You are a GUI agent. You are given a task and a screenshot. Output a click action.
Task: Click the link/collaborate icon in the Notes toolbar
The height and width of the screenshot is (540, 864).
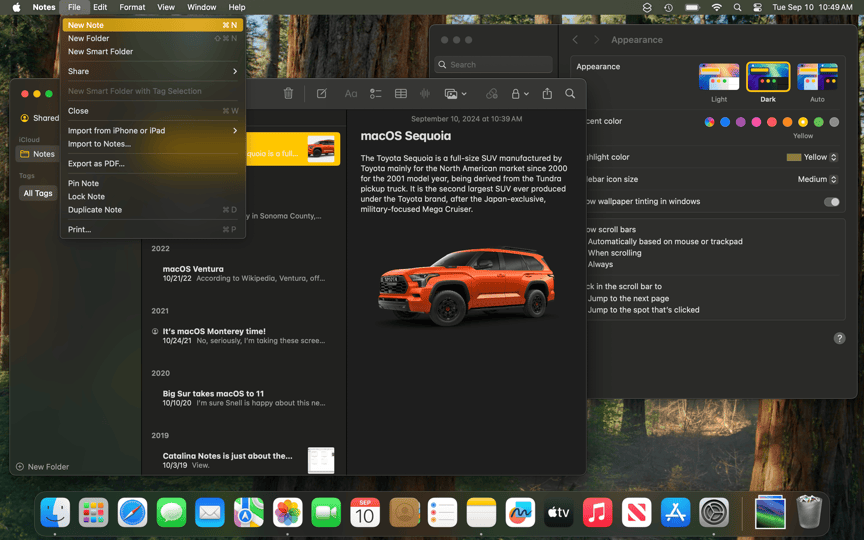(492, 94)
